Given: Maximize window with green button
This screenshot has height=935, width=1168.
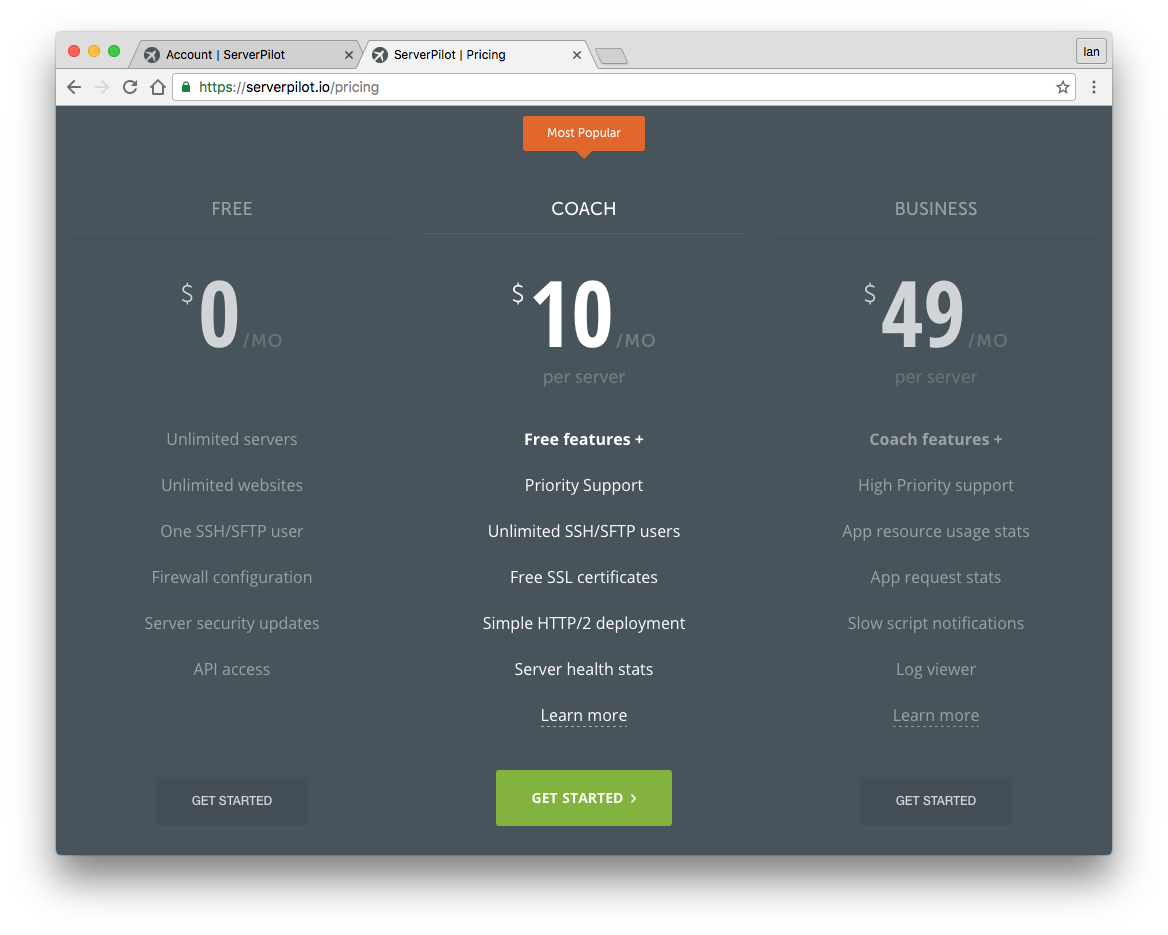Looking at the screenshot, I should click(x=114, y=51).
